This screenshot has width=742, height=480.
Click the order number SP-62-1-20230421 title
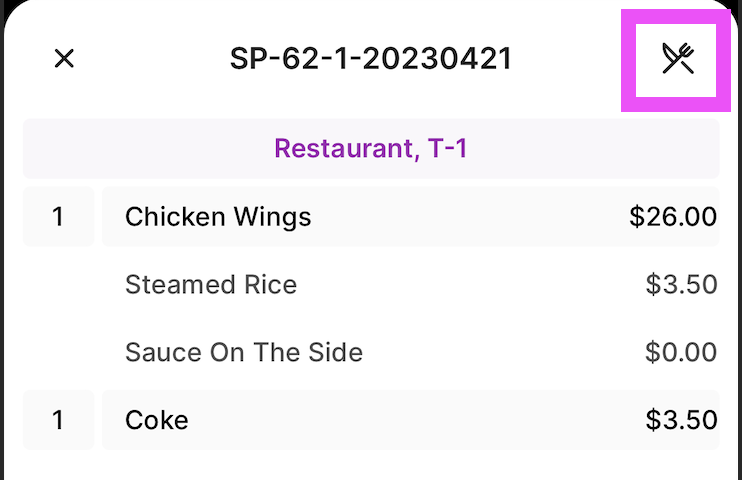371,59
